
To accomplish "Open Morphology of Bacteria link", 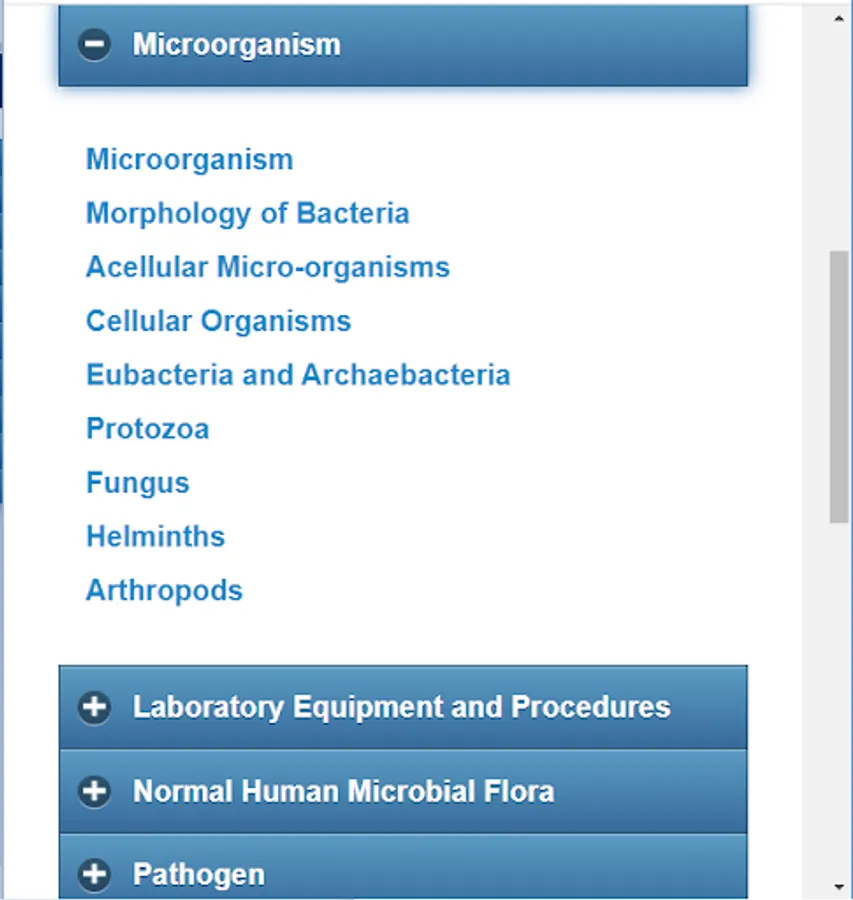I will 247,213.
